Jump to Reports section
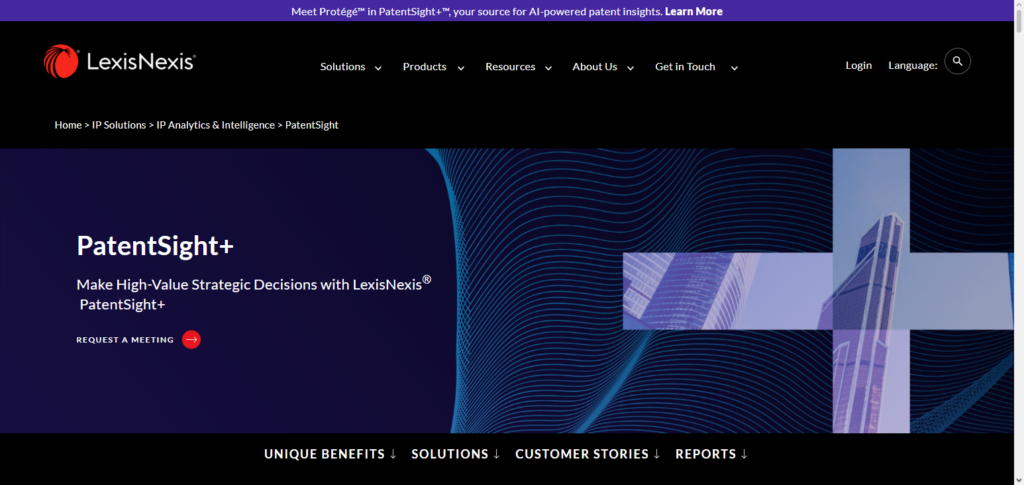 click(x=712, y=454)
